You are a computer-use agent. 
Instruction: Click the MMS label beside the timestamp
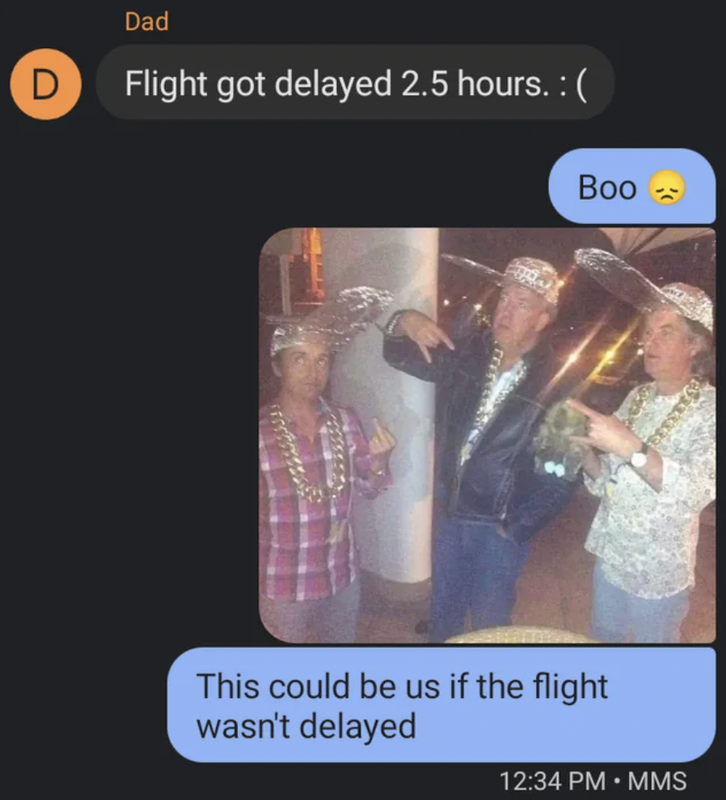coord(657,781)
